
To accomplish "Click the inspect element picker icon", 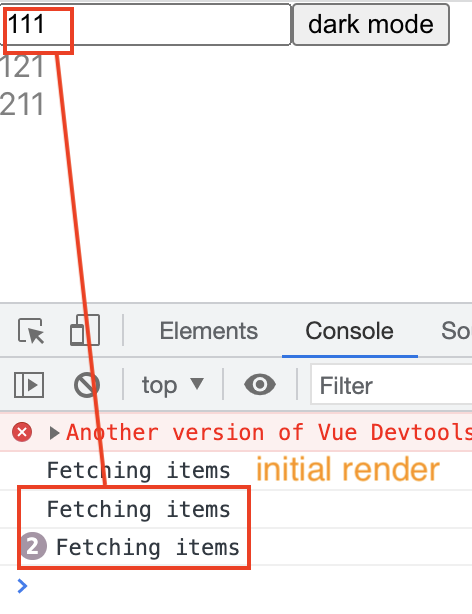I will click(x=31, y=331).
